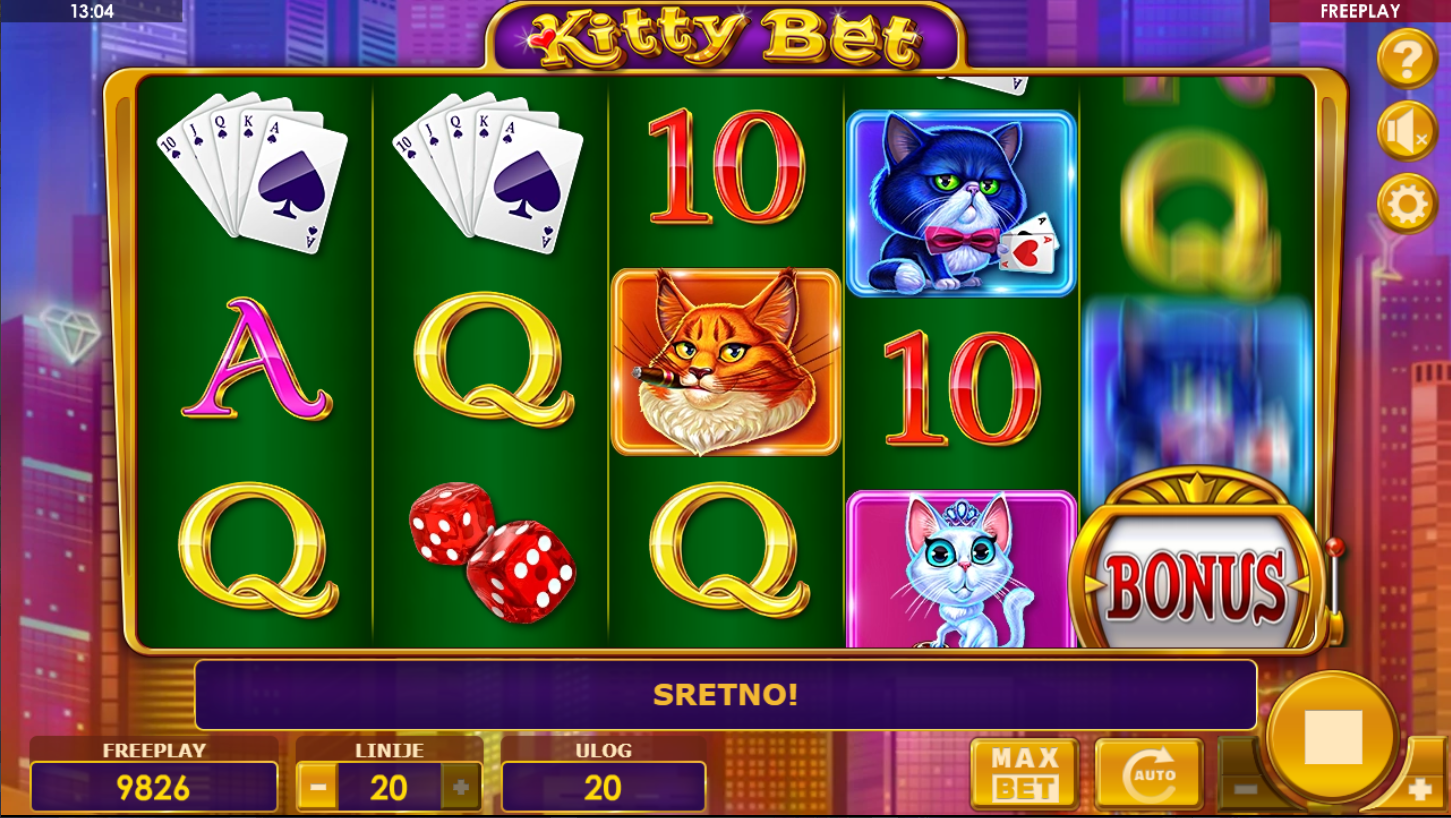Stop the spin with the round stop button
The width and height of the screenshot is (1451, 818).
pos(1333,737)
